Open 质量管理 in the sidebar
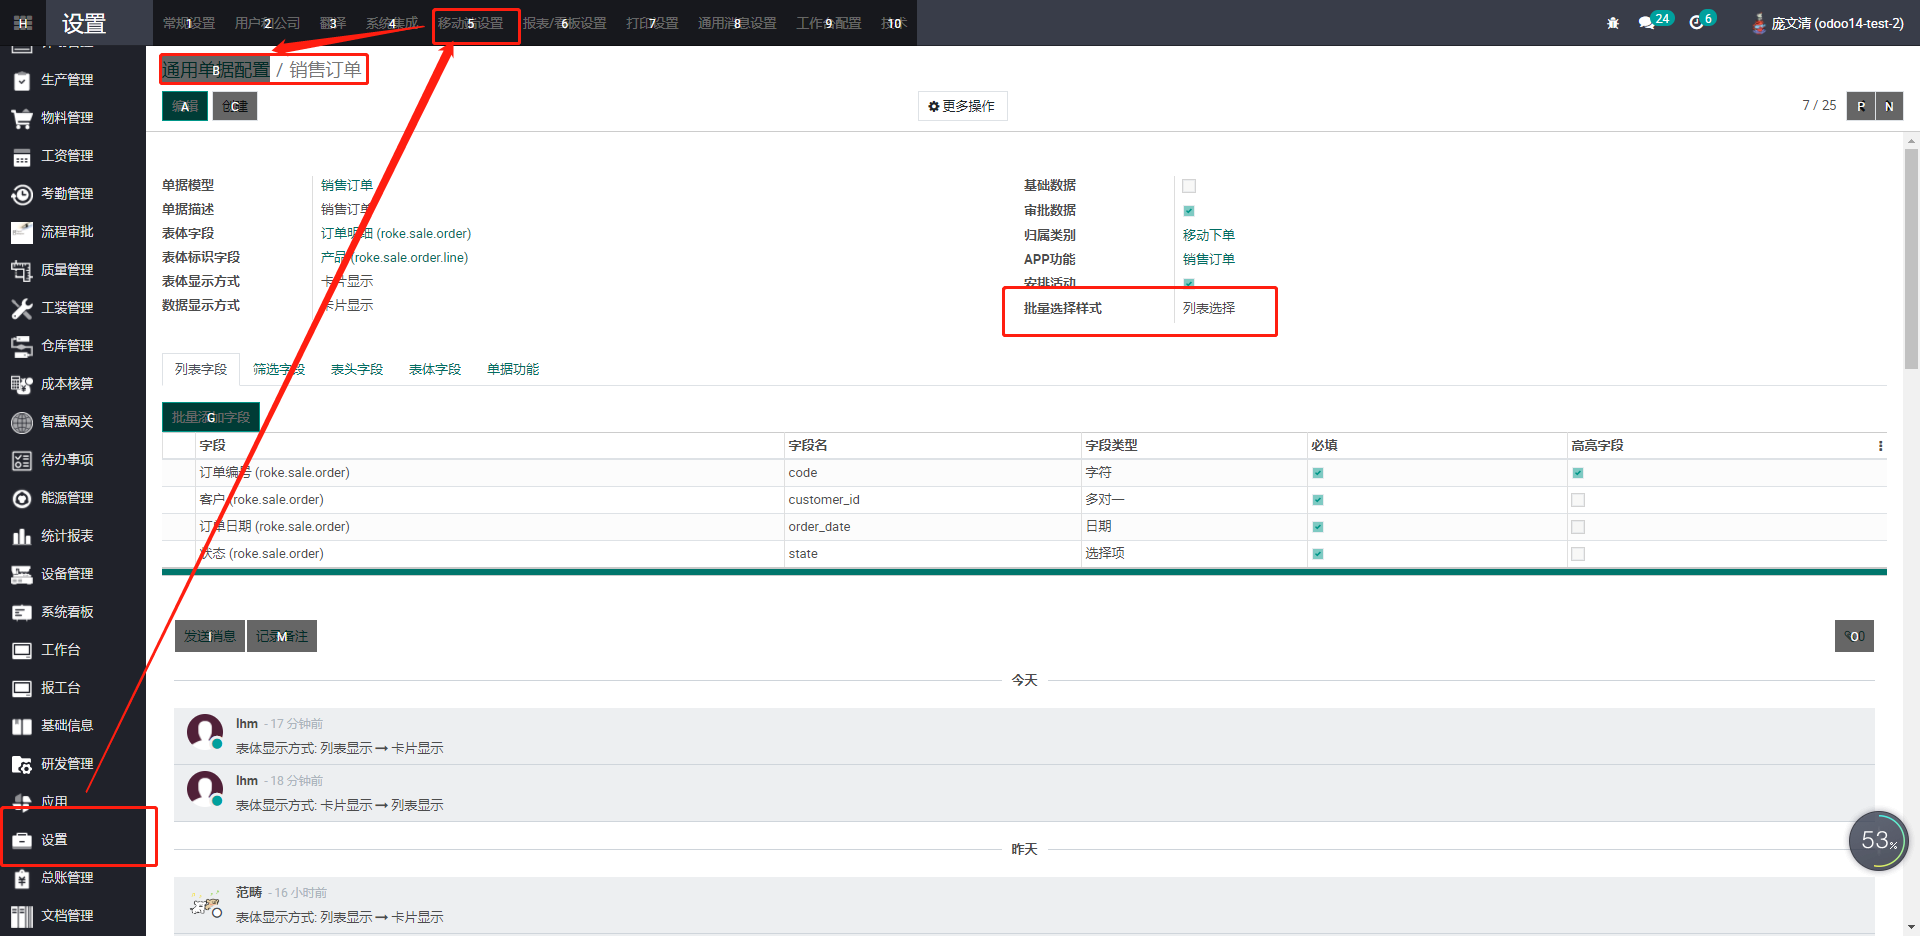The height and width of the screenshot is (936, 1920). click(66, 270)
